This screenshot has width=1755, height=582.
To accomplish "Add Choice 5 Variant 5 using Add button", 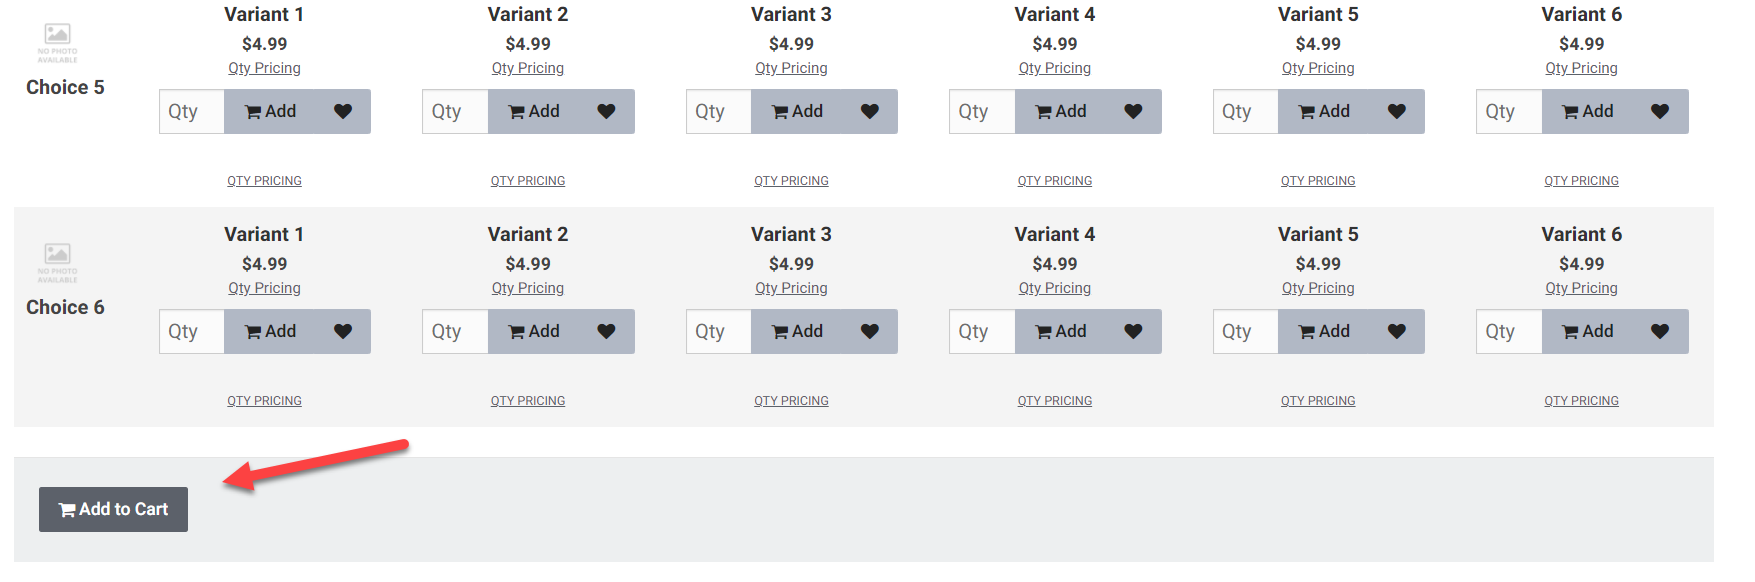I will click(1324, 111).
